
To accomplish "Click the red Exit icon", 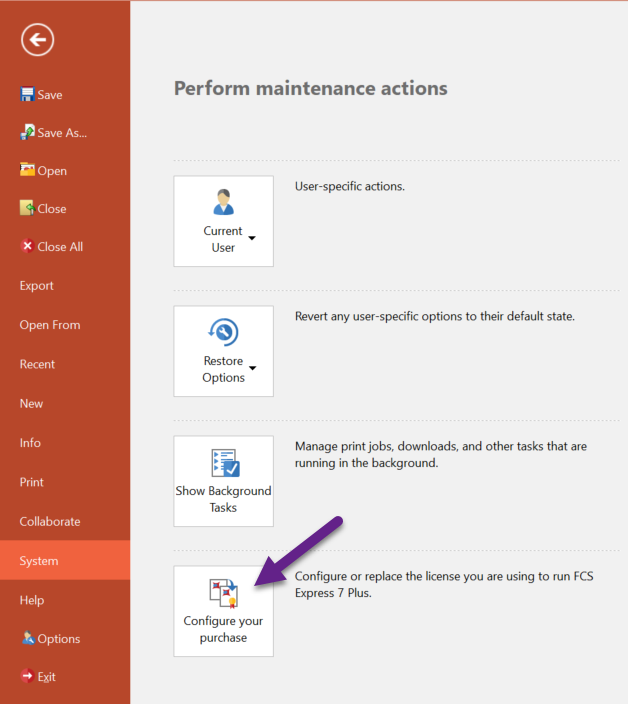I will (27, 676).
